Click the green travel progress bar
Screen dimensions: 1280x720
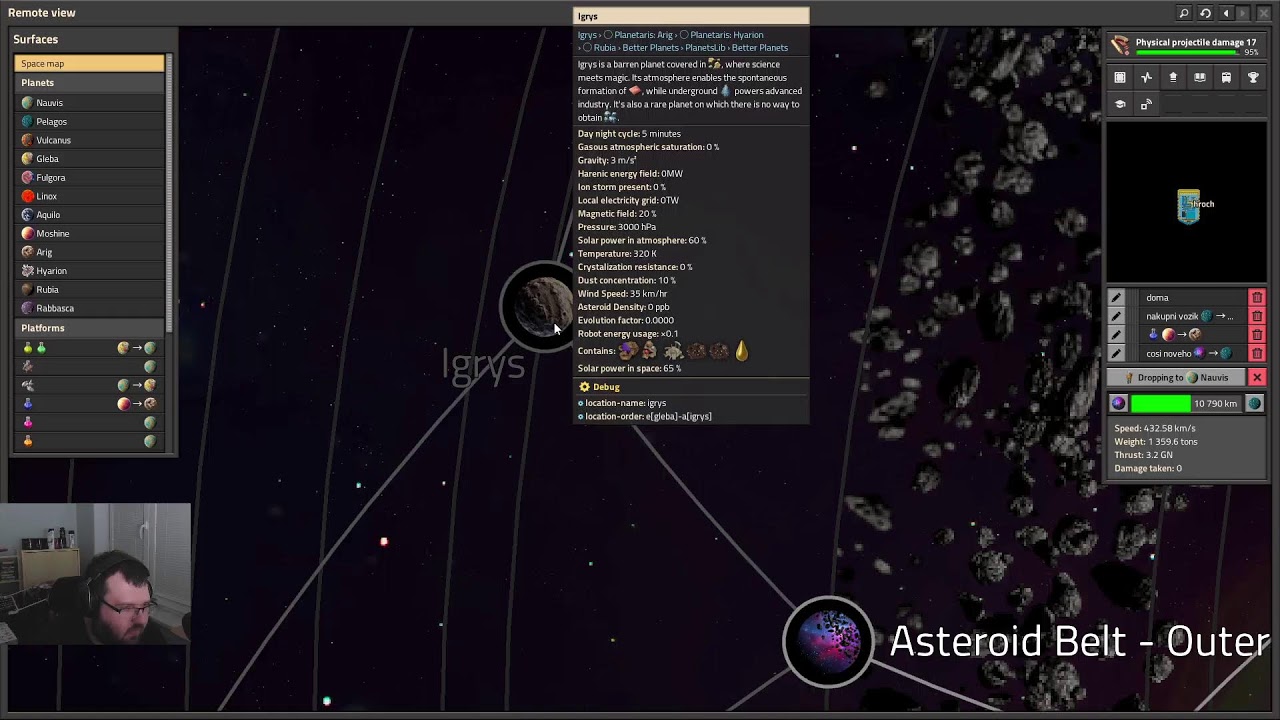click(x=1187, y=404)
